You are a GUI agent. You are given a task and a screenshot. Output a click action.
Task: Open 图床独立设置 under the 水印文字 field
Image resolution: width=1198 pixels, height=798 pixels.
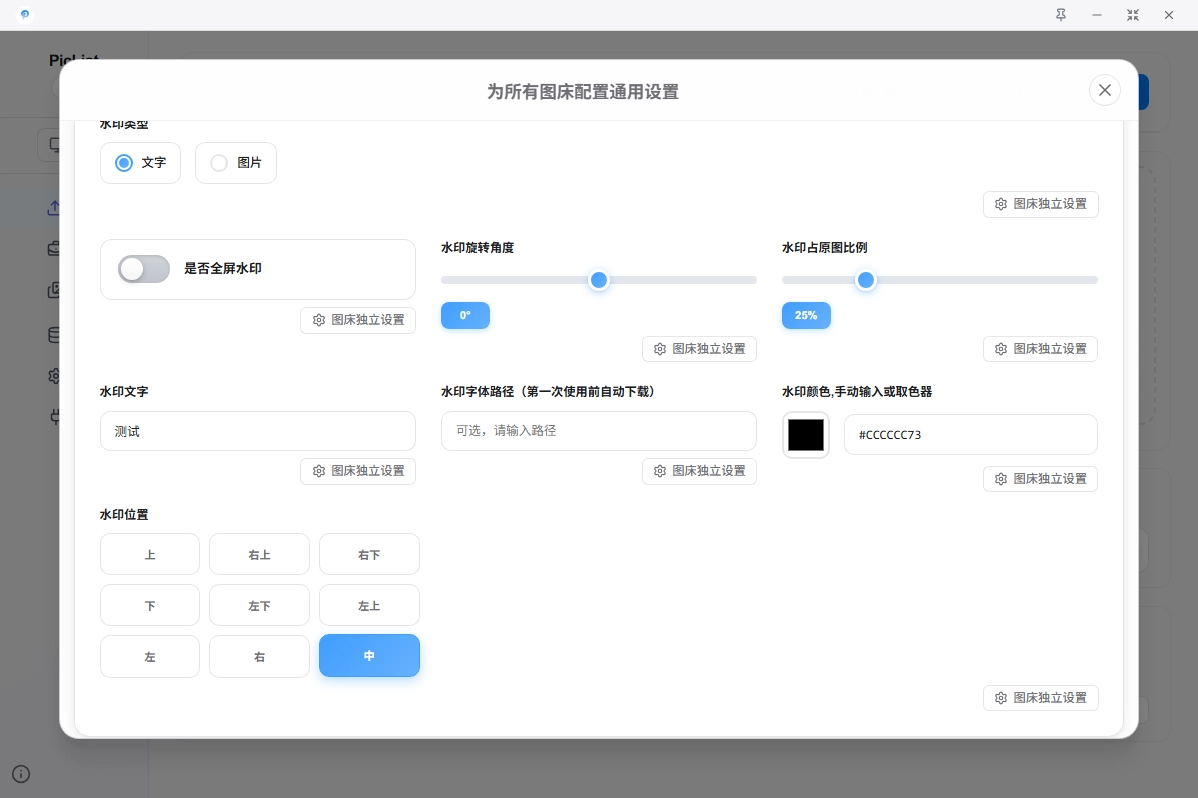pyautogui.click(x=358, y=471)
